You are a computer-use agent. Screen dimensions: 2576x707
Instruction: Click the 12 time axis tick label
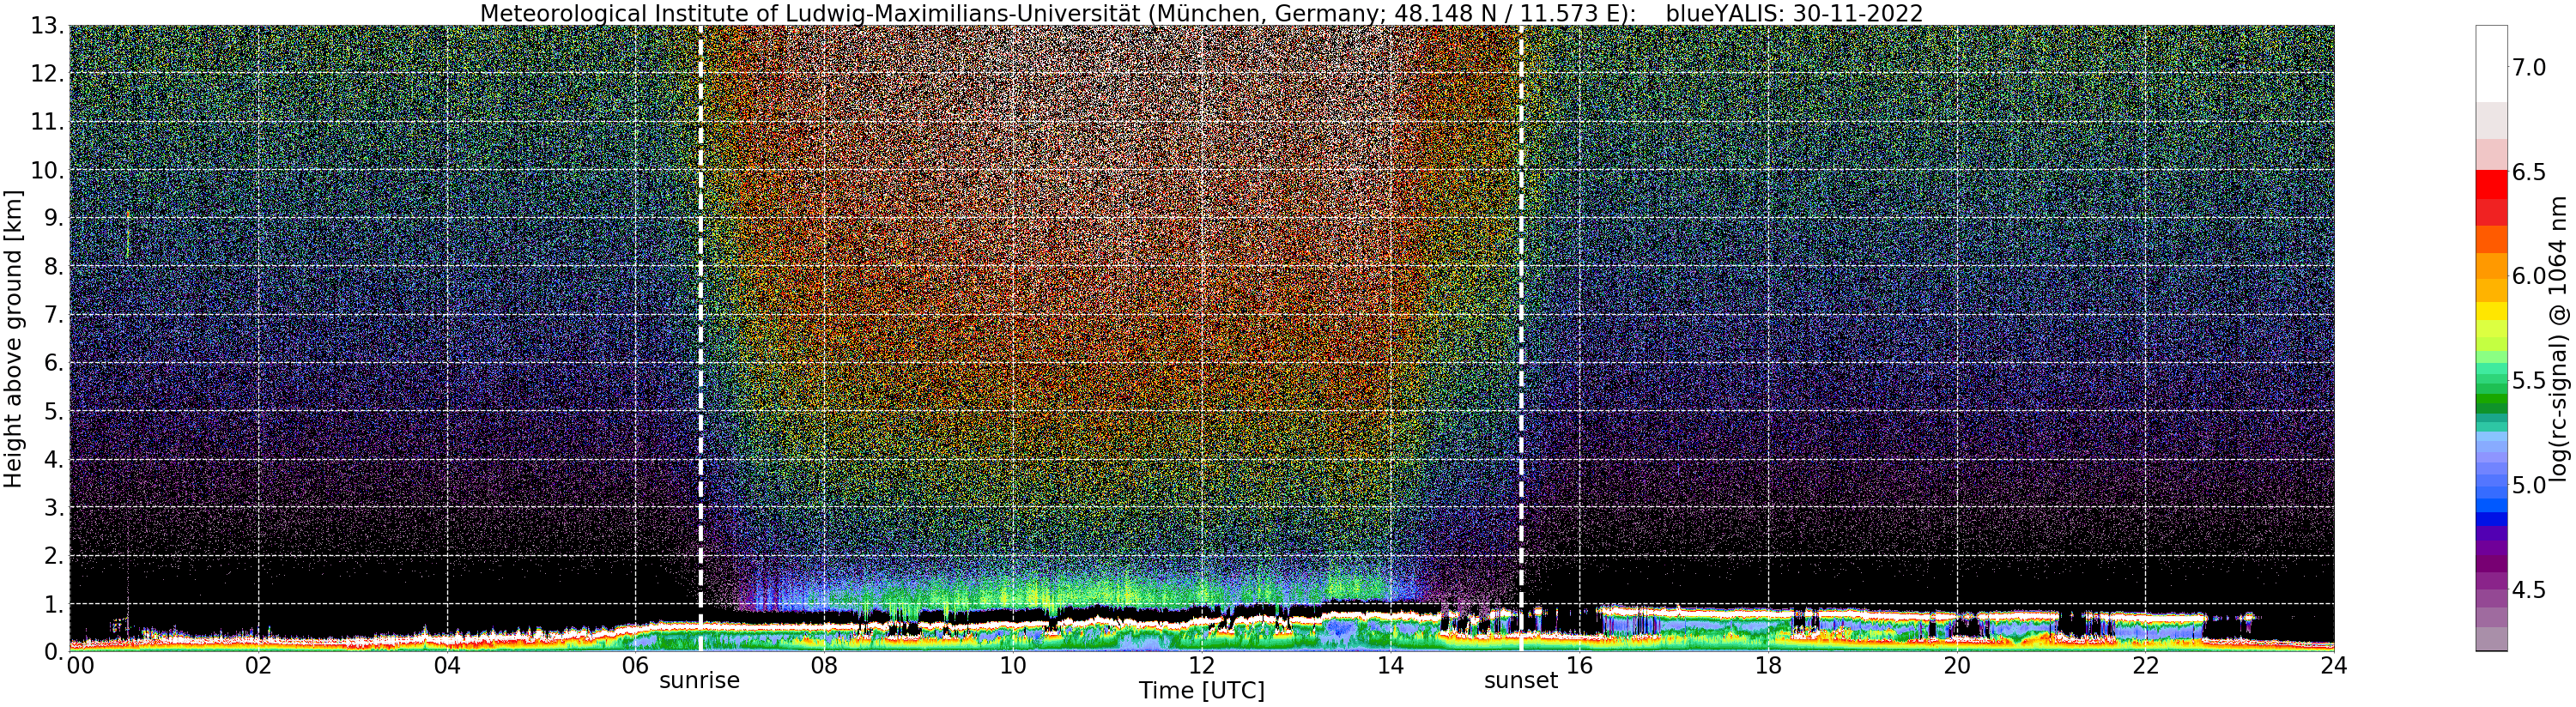point(1202,666)
